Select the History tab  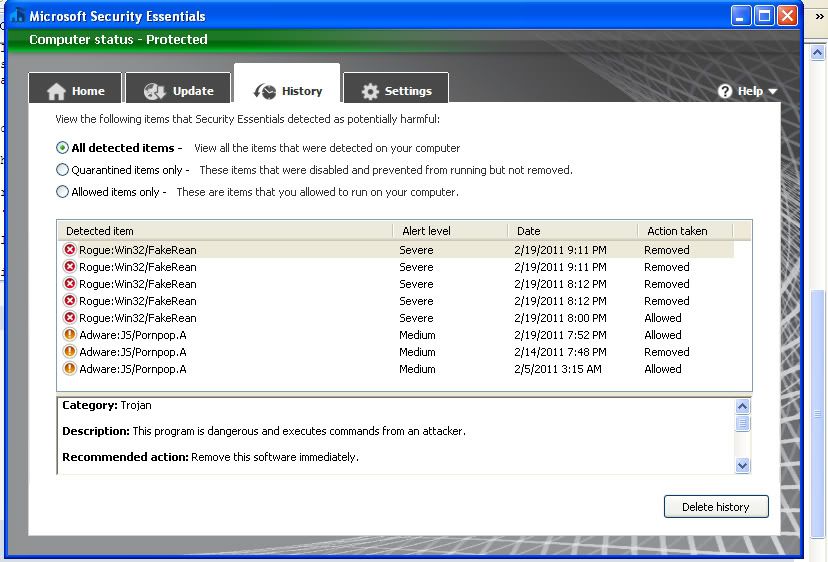coord(287,85)
